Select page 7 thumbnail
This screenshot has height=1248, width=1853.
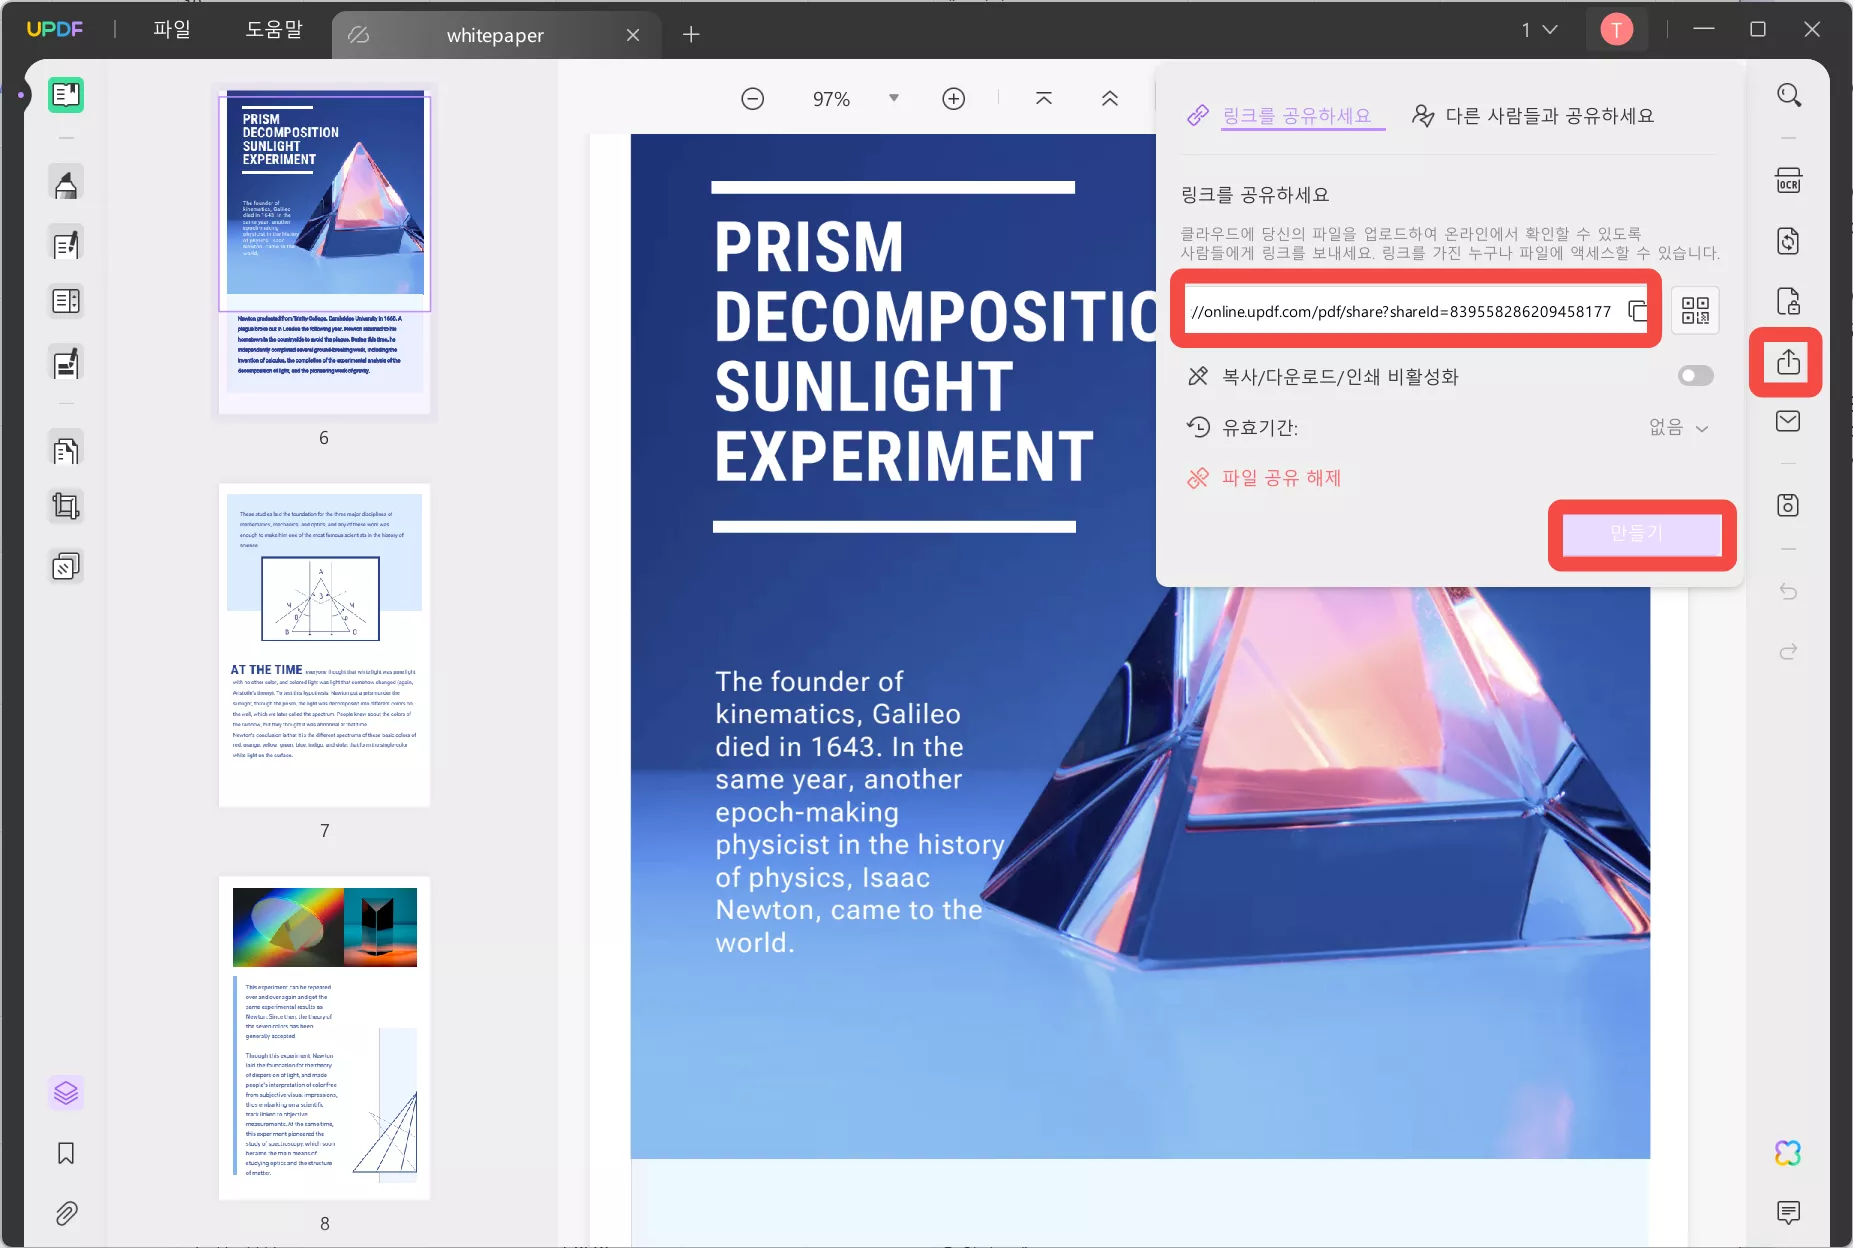(325, 645)
